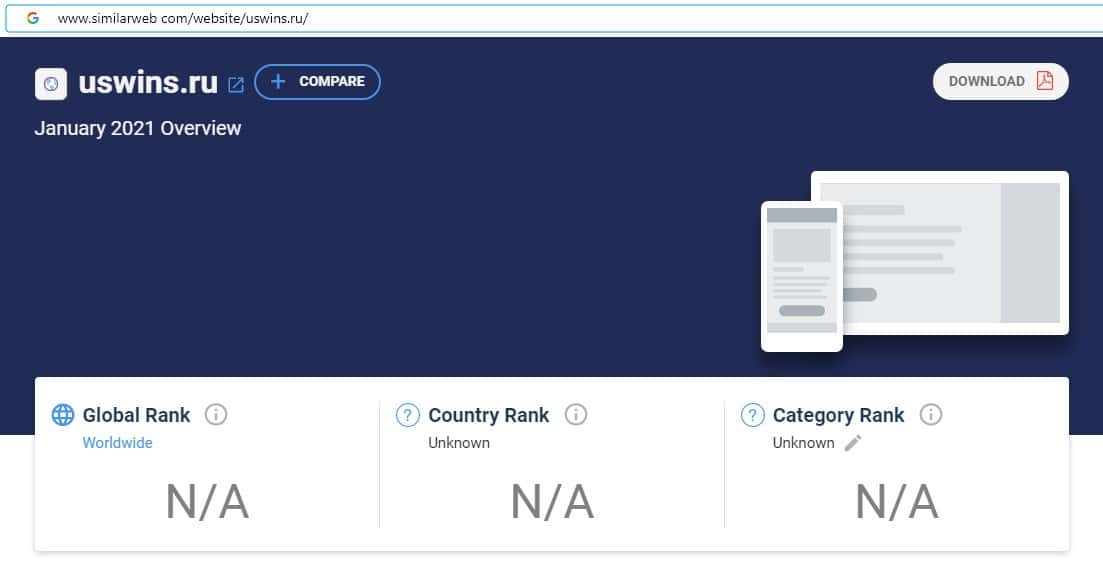Click the Country Rank N/A value

point(552,502)
